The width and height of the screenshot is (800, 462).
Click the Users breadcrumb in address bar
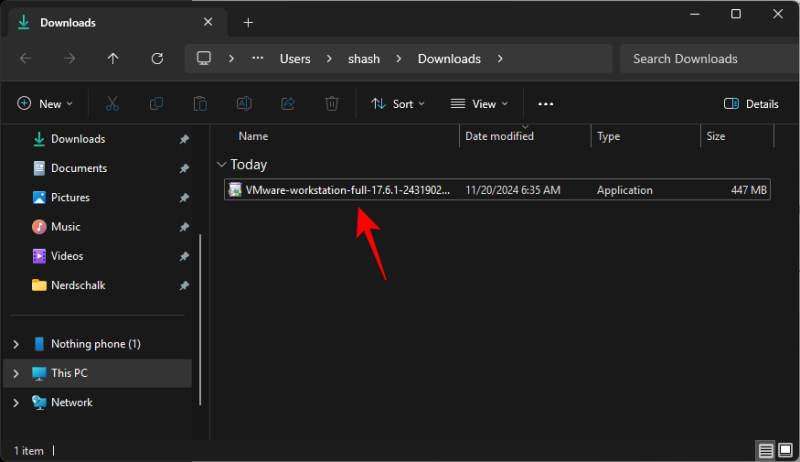click(x=295, y=59)
